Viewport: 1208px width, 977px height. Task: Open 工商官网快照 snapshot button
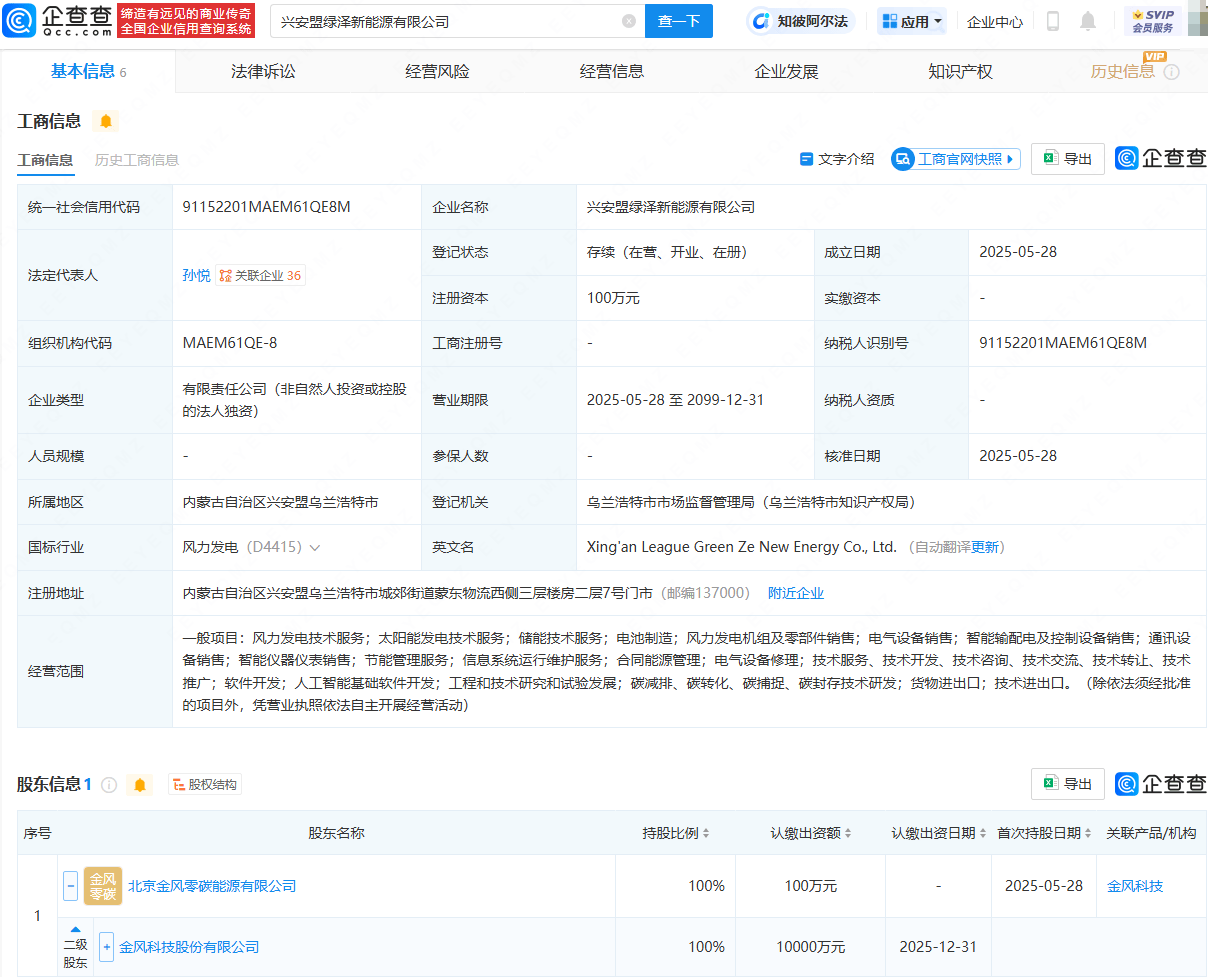point(956,159)
